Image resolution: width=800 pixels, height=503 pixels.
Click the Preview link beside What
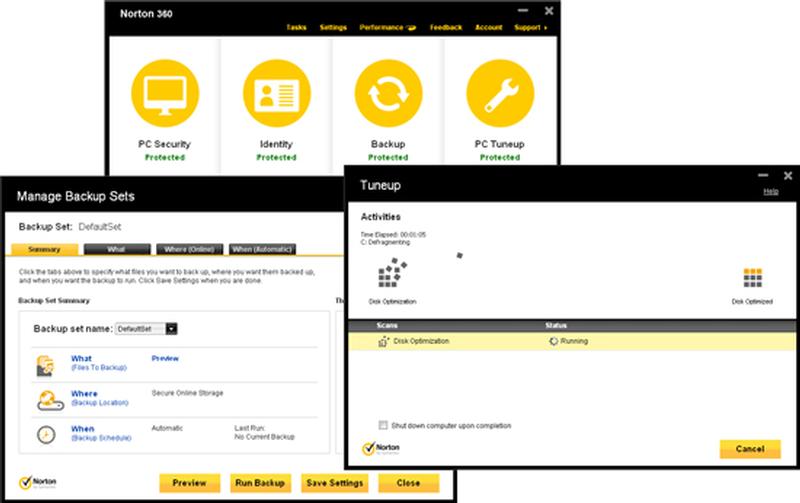[x=165, y=359]
